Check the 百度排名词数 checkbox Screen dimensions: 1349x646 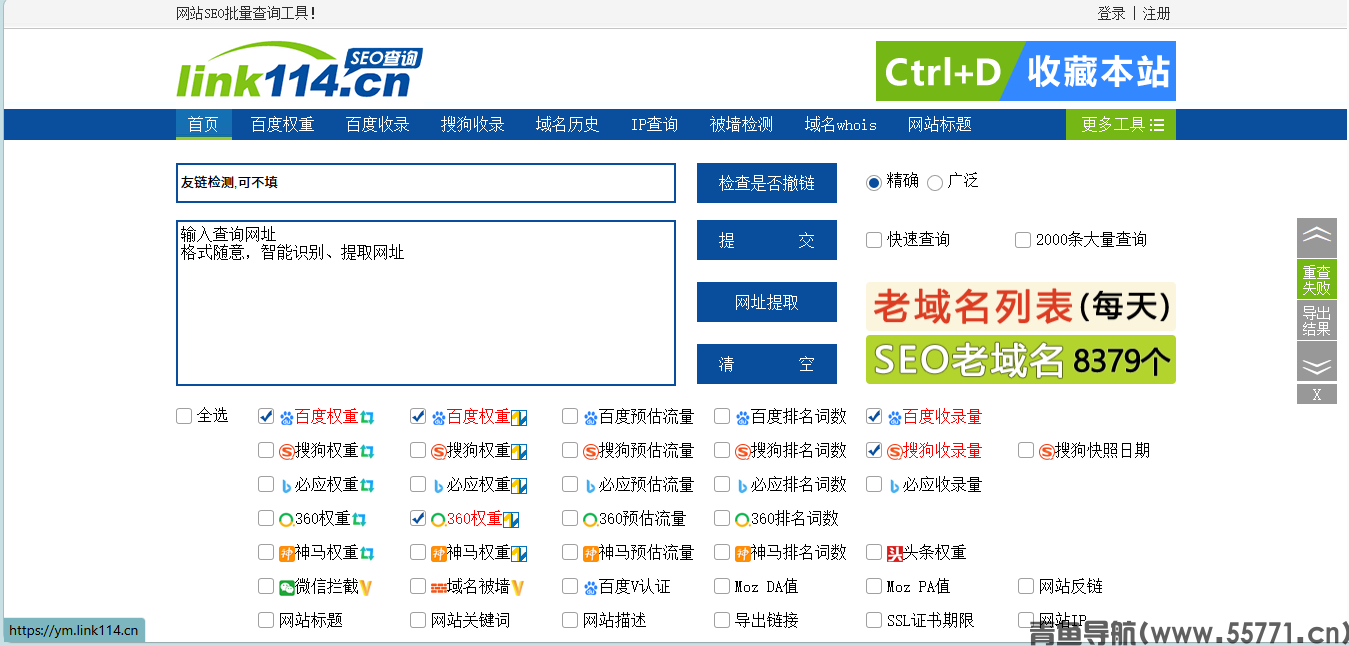pyautogui.click(x=722, y=416)
